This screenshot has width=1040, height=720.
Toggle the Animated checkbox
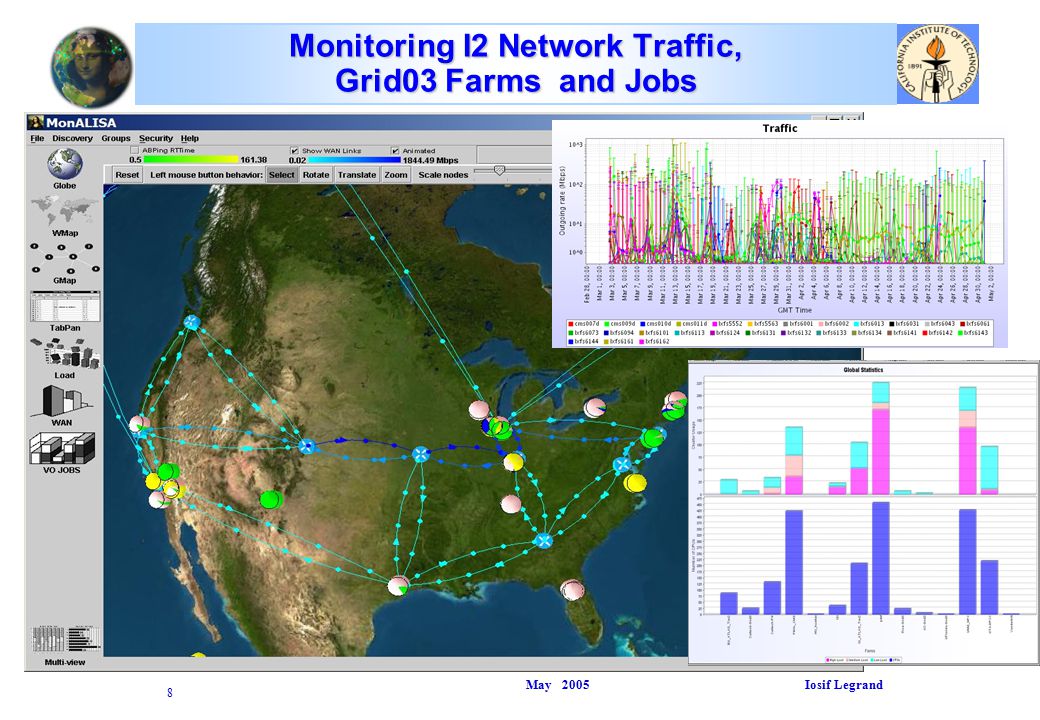tap(395, 150)
